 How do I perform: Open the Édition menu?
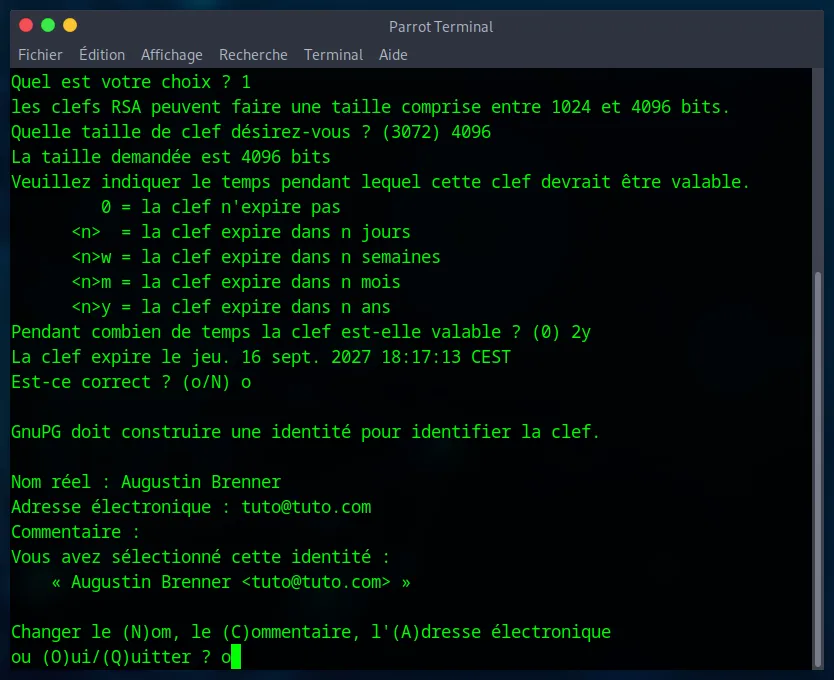pyautogui.click(x=102, y=55)
